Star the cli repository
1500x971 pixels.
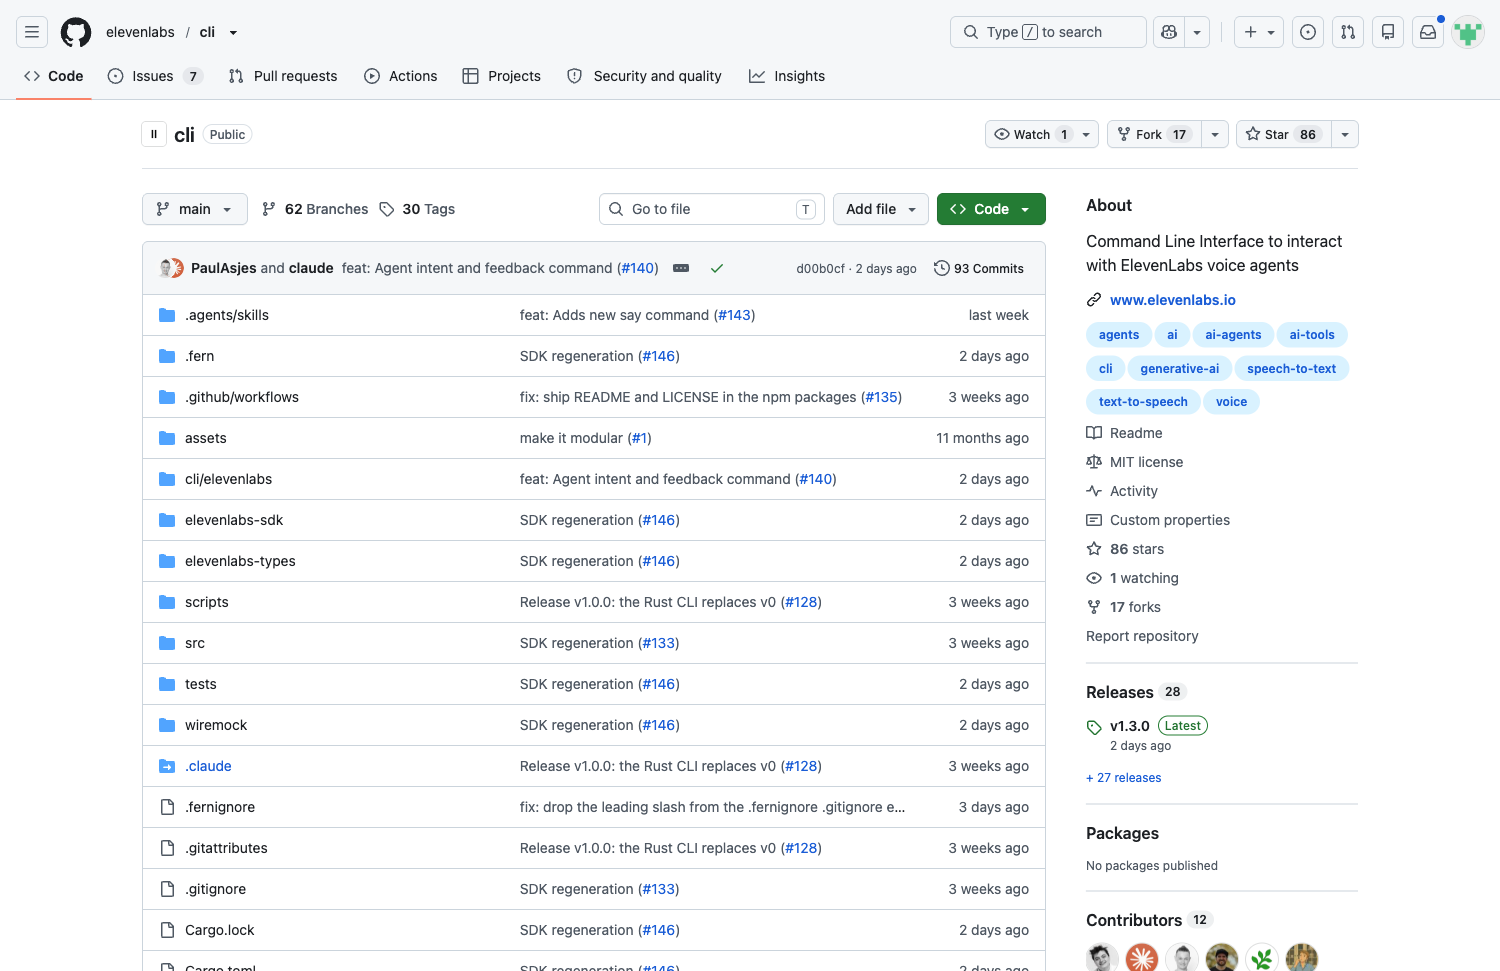point(1283,134)
